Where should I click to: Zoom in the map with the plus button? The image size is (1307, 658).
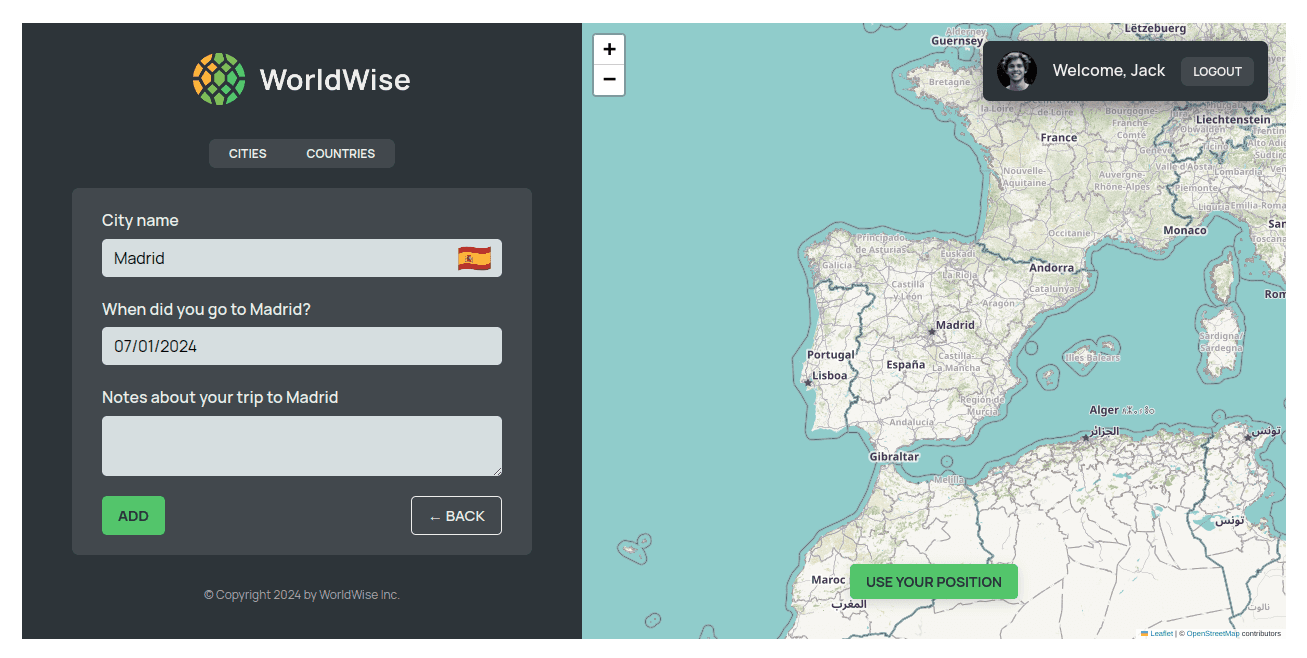(609, 49)
